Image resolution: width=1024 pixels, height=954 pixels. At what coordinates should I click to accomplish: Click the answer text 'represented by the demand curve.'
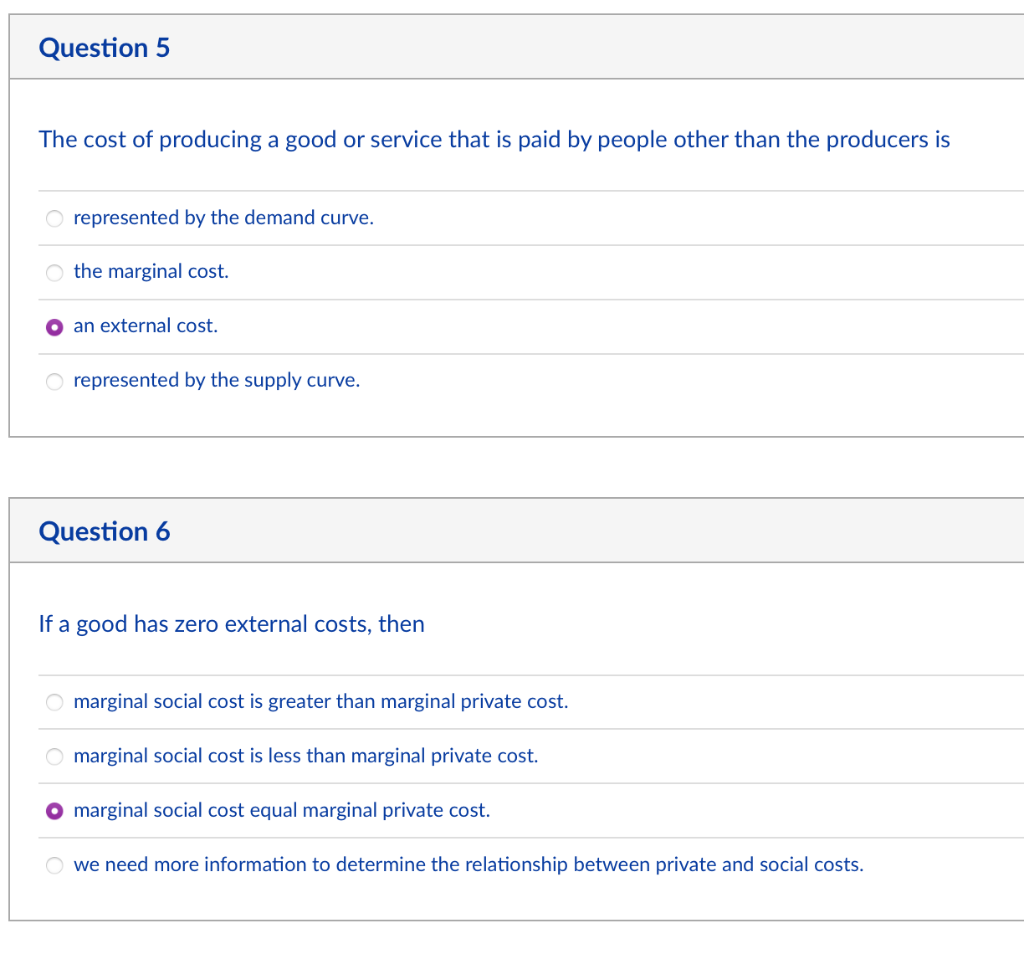[x=223, y=218]
